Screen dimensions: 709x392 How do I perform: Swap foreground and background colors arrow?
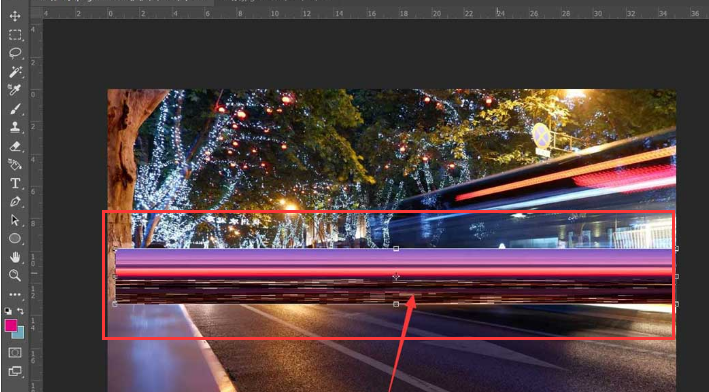pos(20,311)
